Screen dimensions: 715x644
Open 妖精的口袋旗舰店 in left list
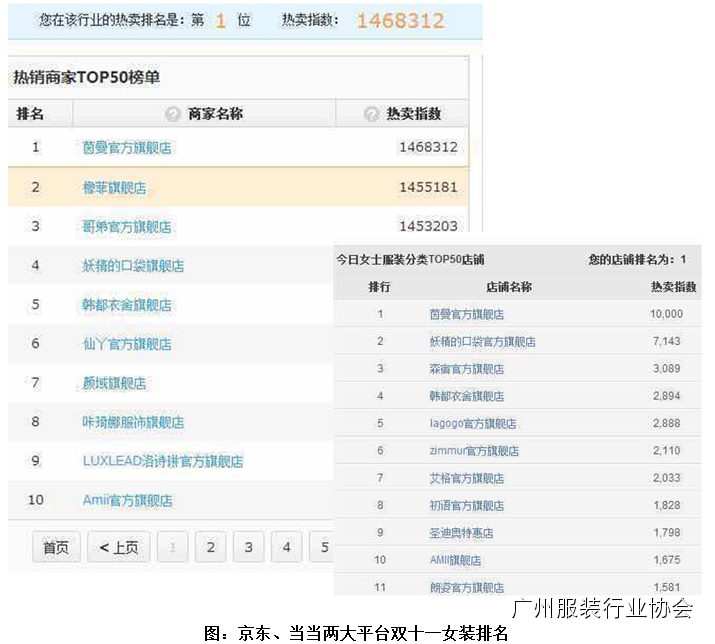click(x=133, y=266)
